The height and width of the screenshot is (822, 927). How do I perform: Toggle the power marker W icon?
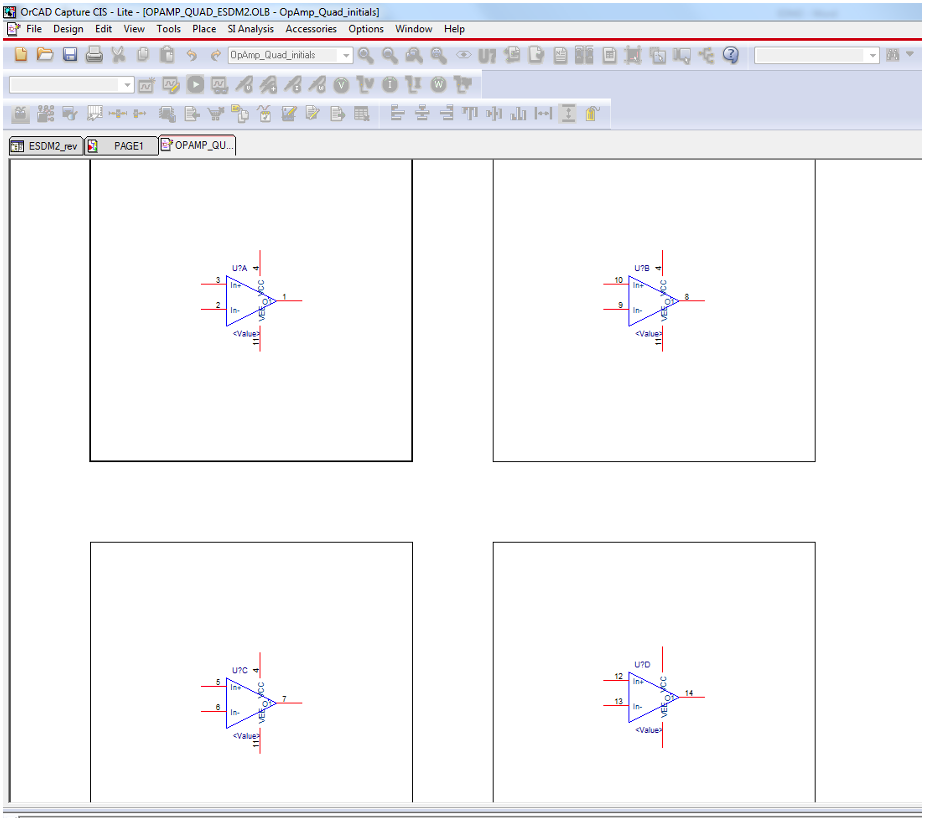437,86
